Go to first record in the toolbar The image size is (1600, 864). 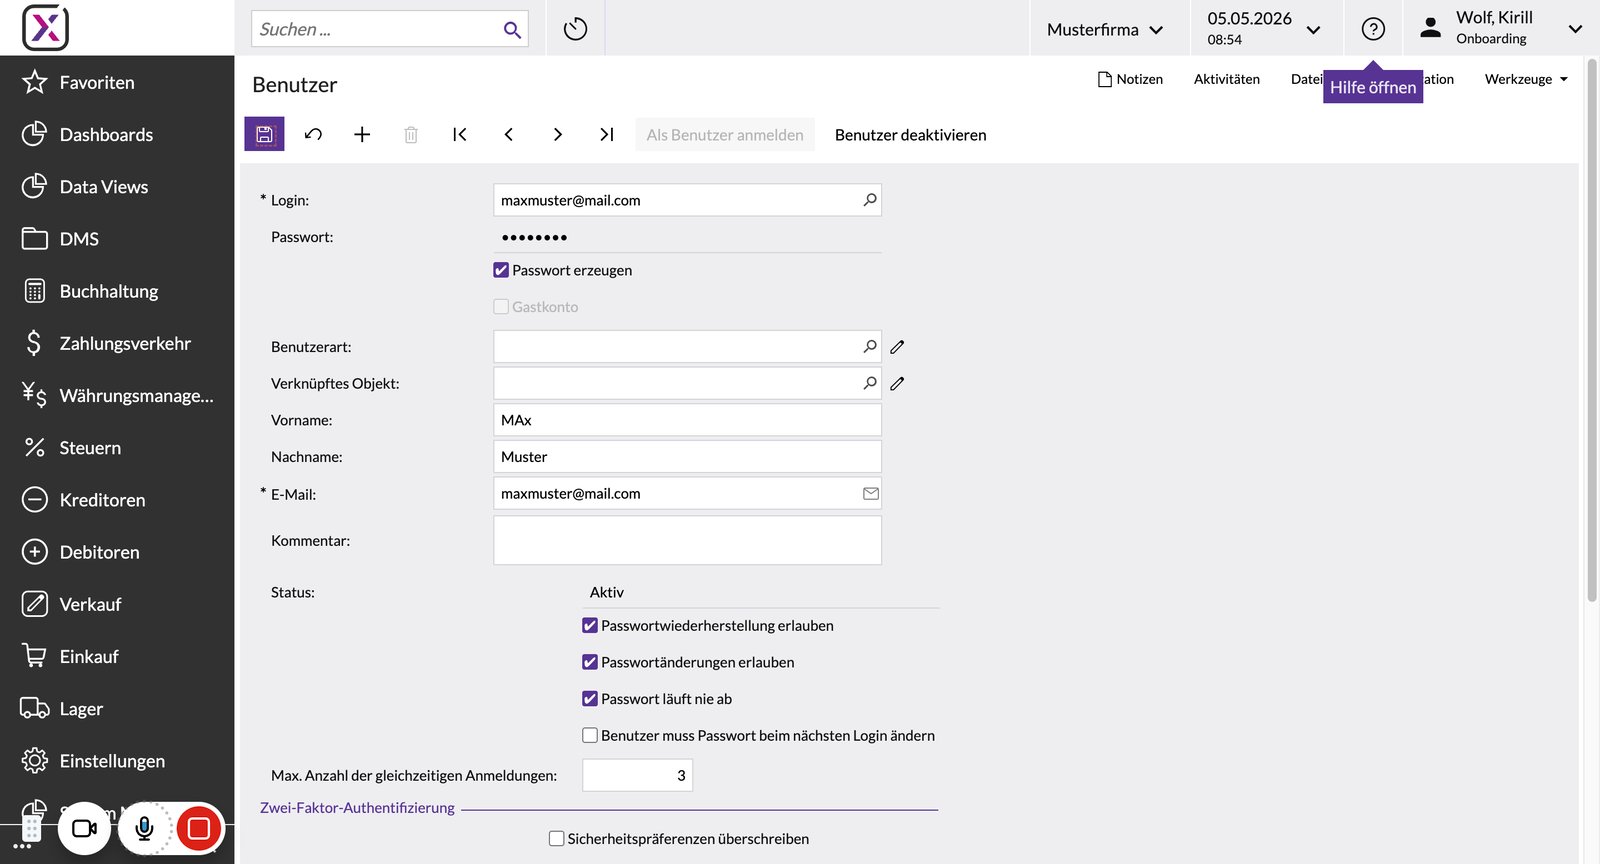tap(460, 134)
